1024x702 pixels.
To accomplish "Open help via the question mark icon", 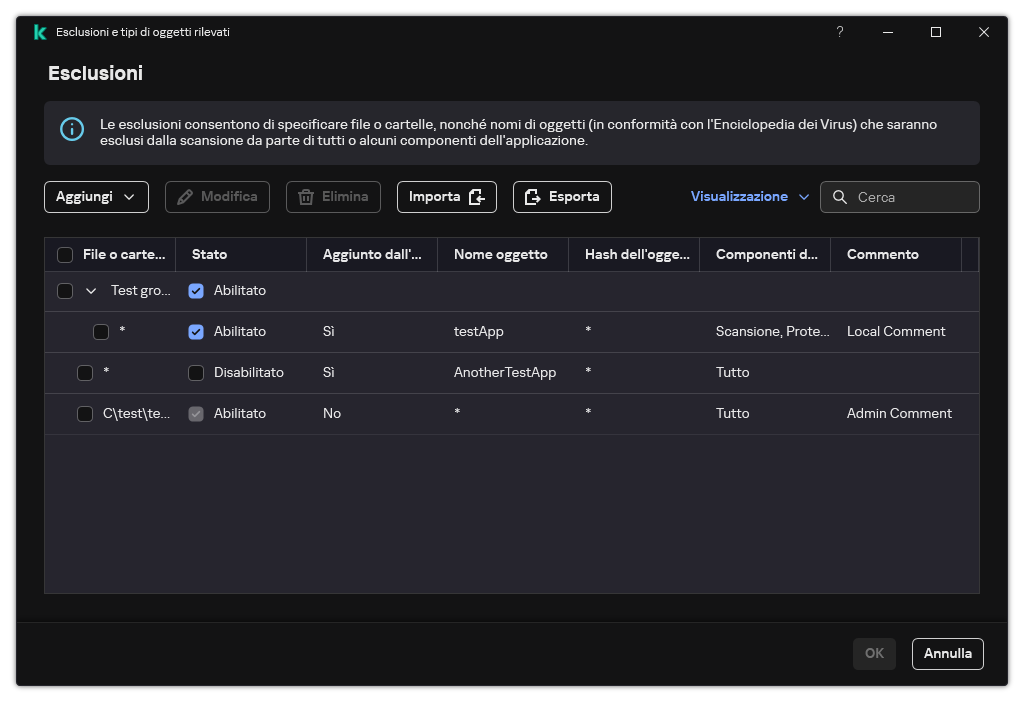I will coord(839,32).
